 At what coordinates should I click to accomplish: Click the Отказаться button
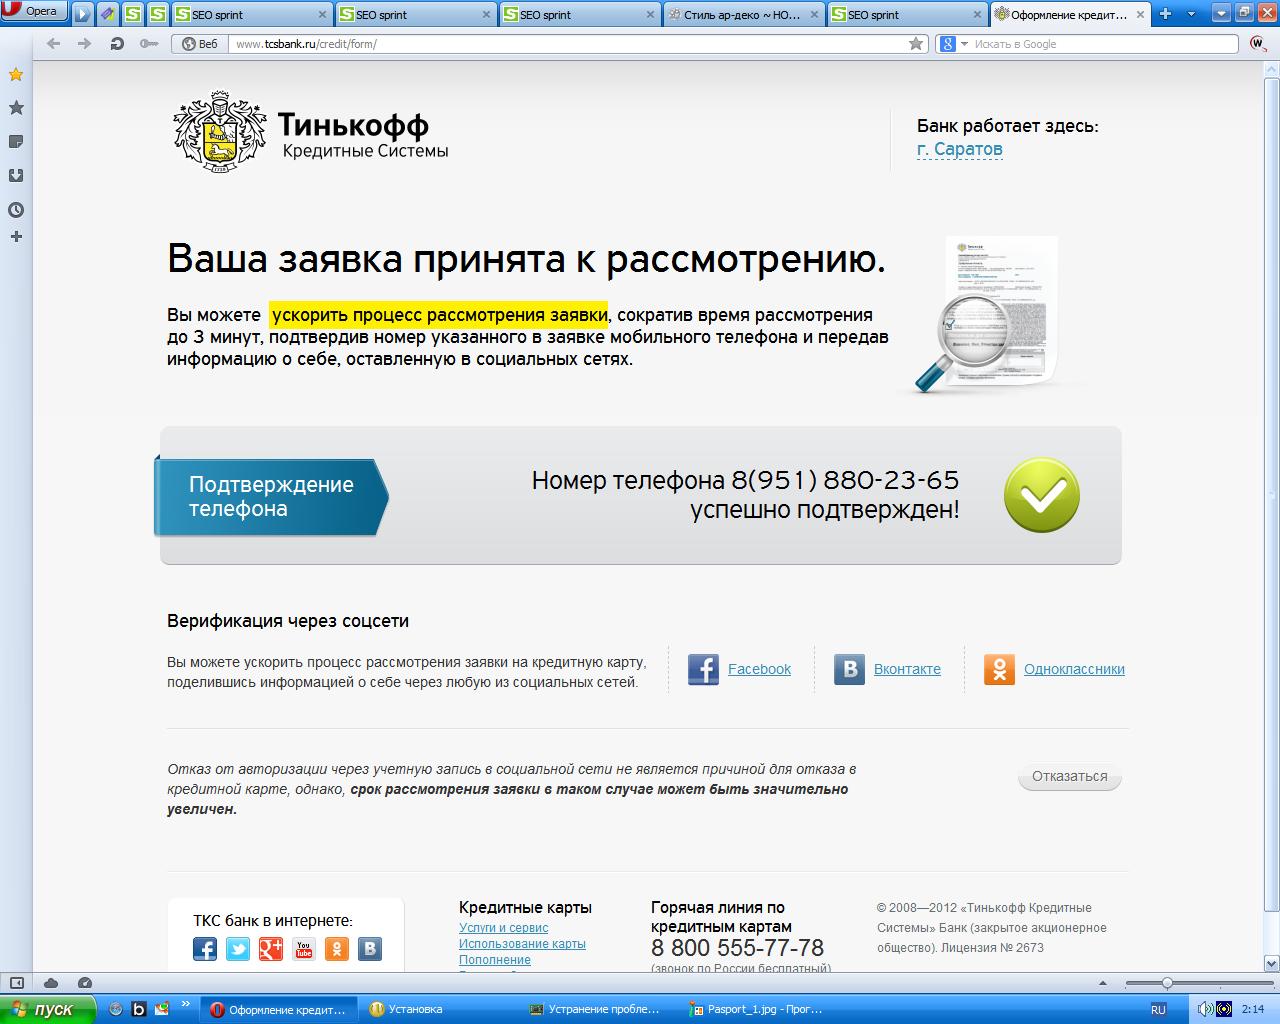point(1070,777)
